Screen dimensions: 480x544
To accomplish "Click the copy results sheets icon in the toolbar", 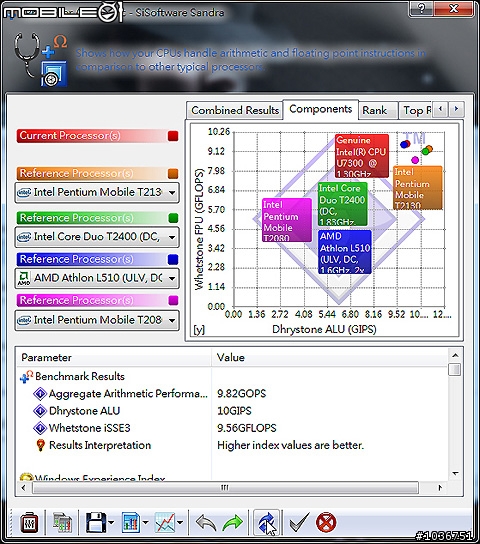I will click(62, 522).
